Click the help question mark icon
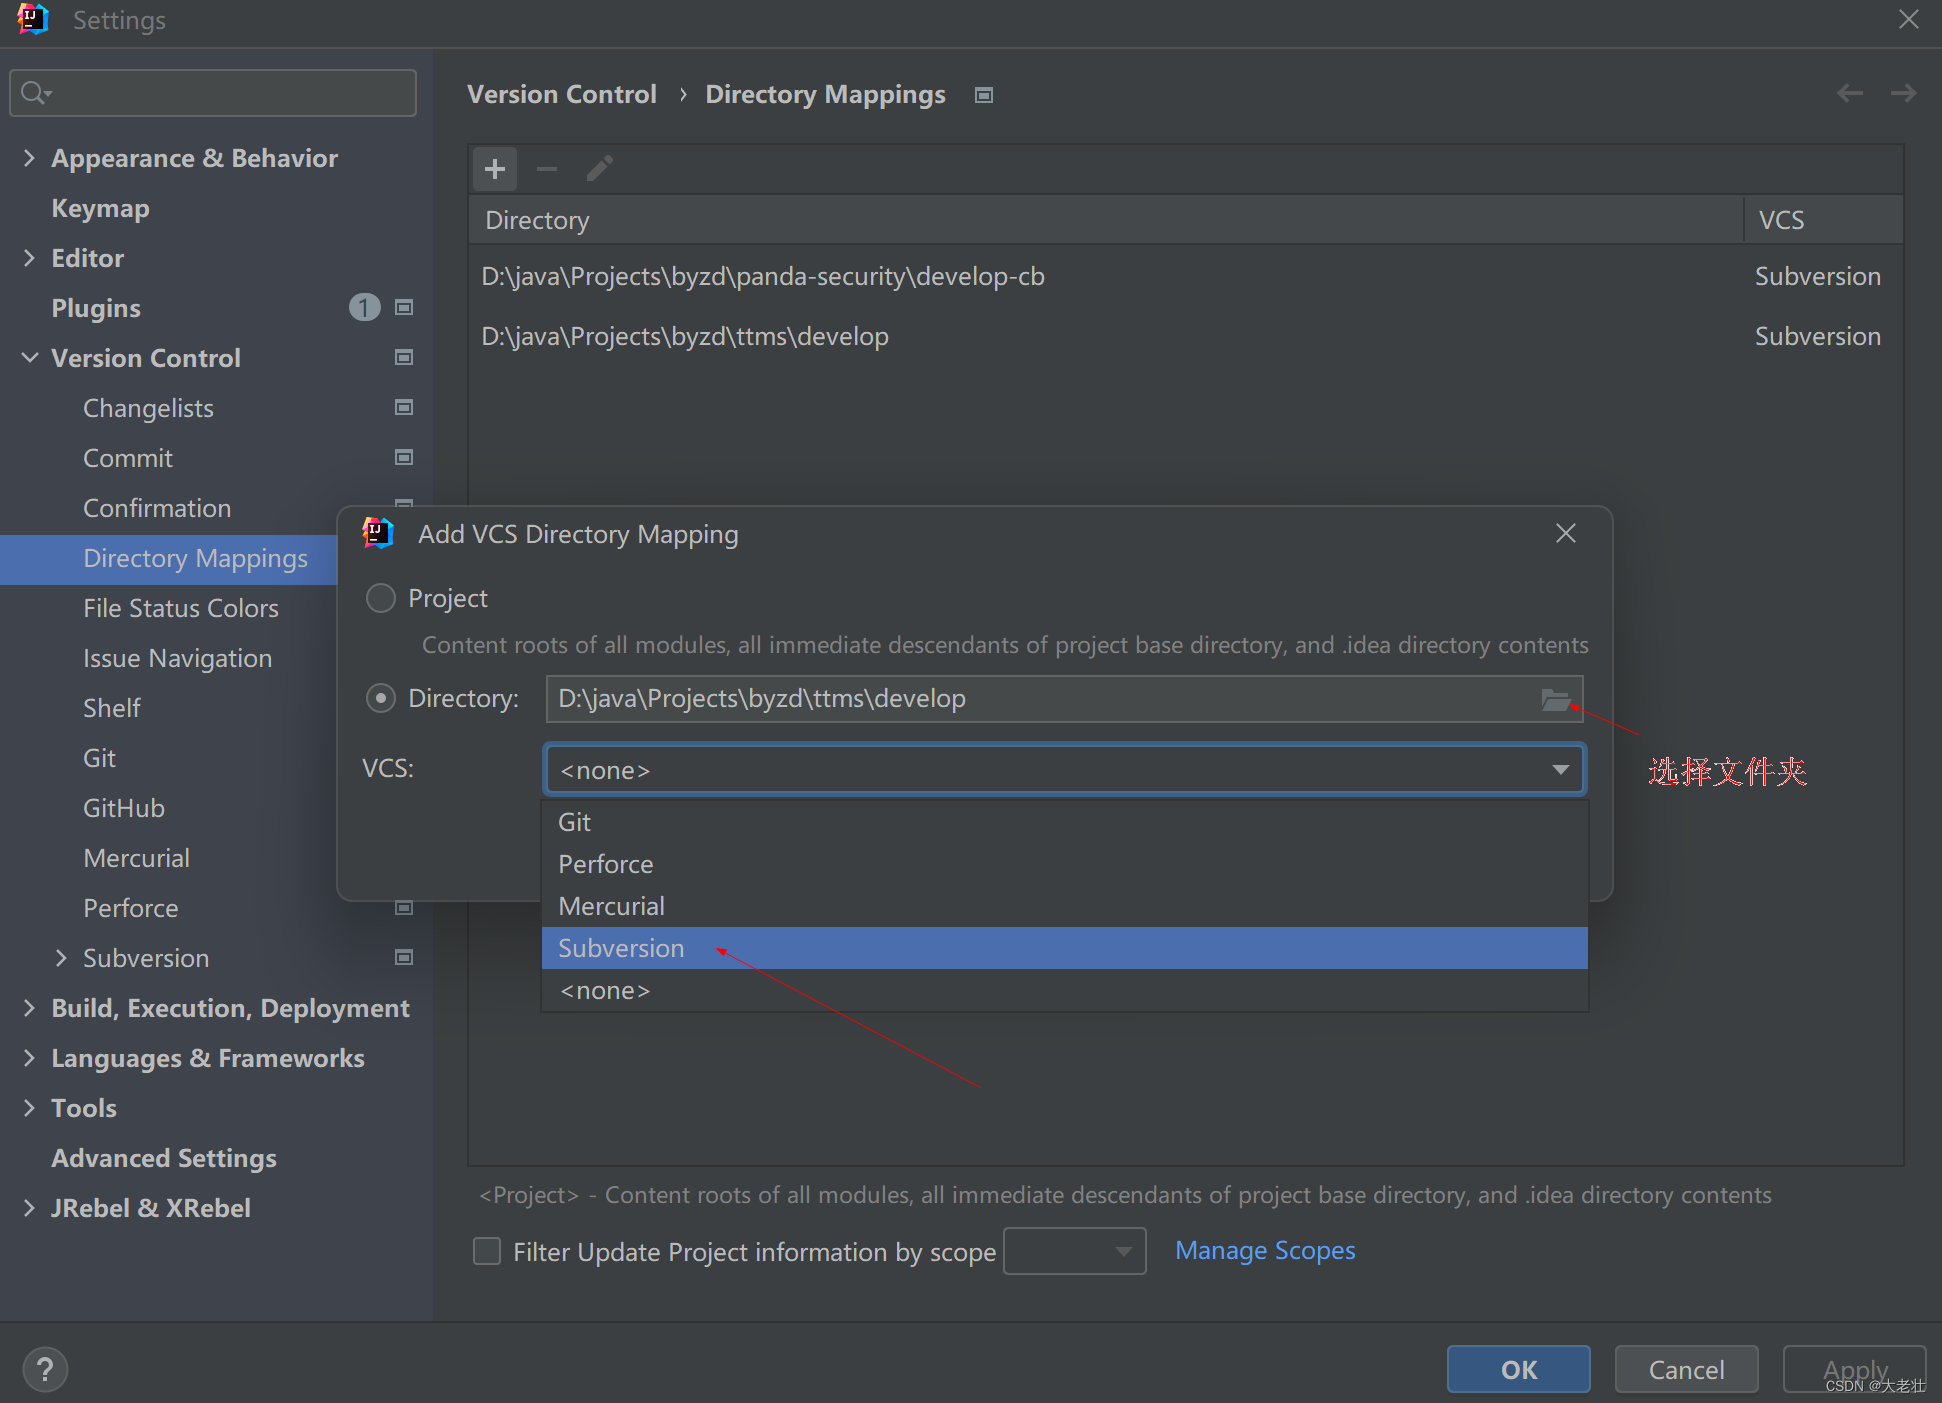 tap(45, 1369)
